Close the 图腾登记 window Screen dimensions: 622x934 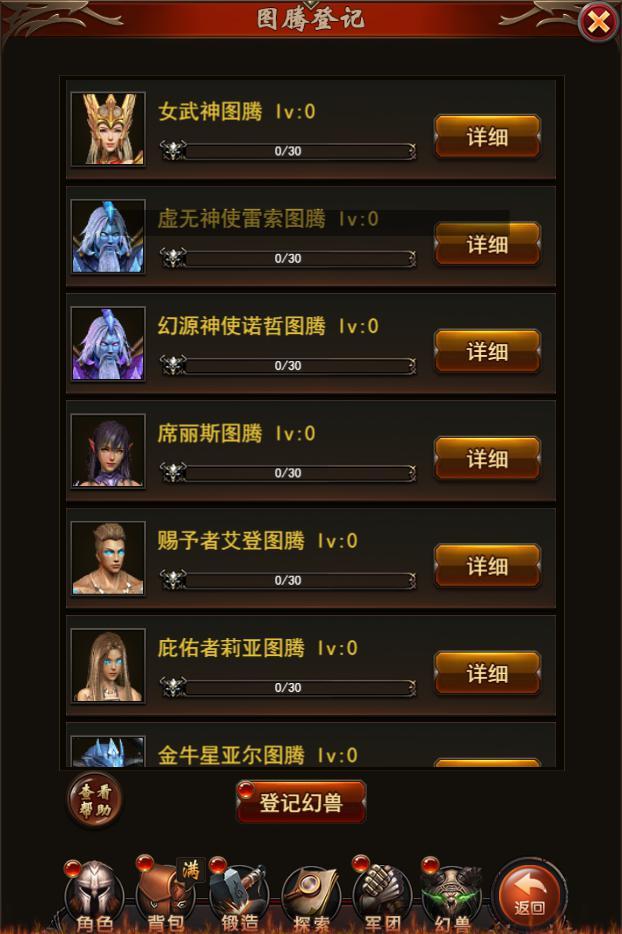click(598, 23)
